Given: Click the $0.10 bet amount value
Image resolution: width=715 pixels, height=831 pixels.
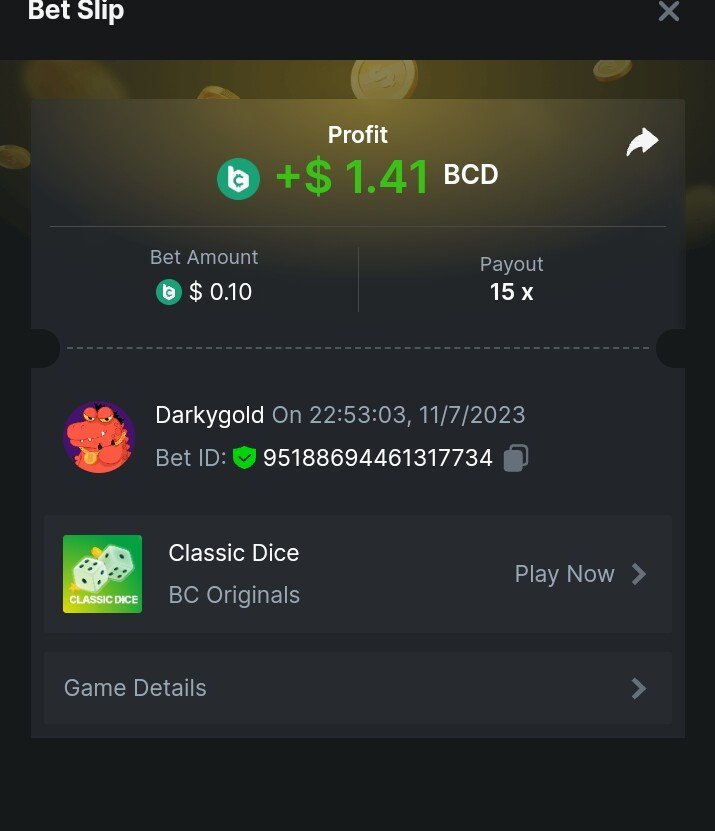Looking at the screenshot, I should [x=220, y=292].
